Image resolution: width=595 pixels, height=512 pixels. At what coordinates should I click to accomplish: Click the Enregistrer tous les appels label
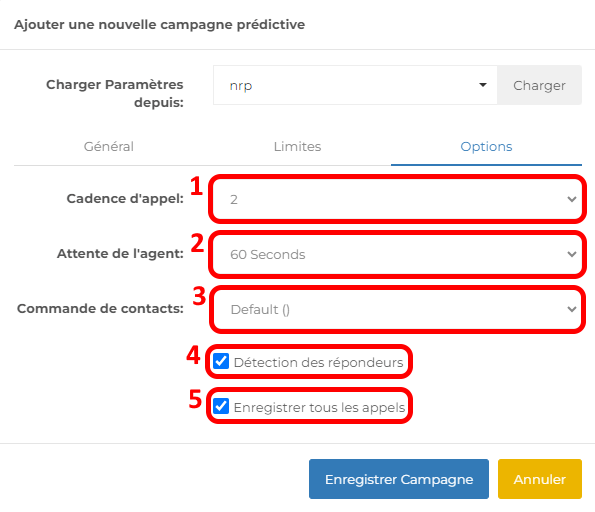click(320, 407)
